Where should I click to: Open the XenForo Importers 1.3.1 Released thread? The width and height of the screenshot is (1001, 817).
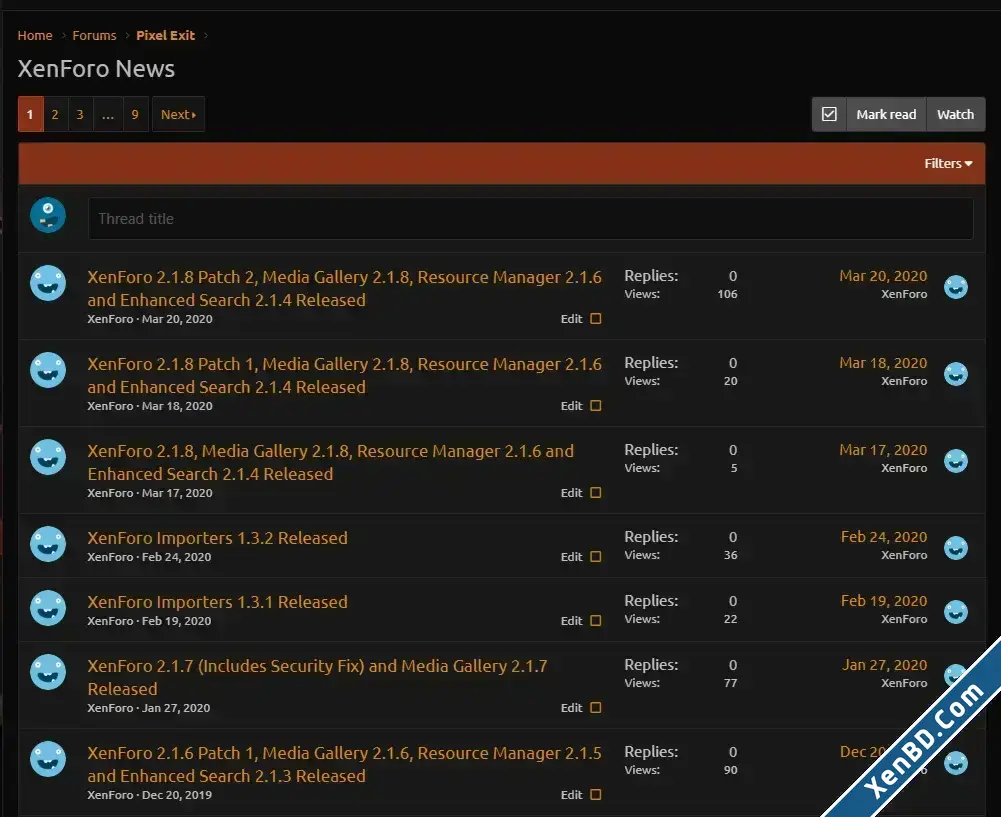click(x=218, y=602)
